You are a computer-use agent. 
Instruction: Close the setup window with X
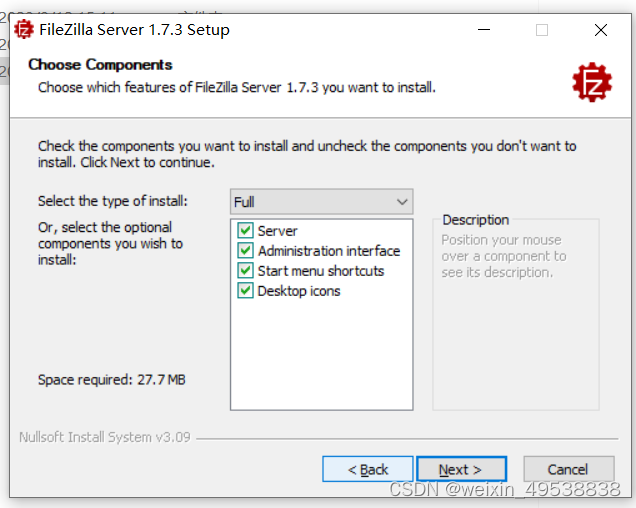(x=601, y=30)
